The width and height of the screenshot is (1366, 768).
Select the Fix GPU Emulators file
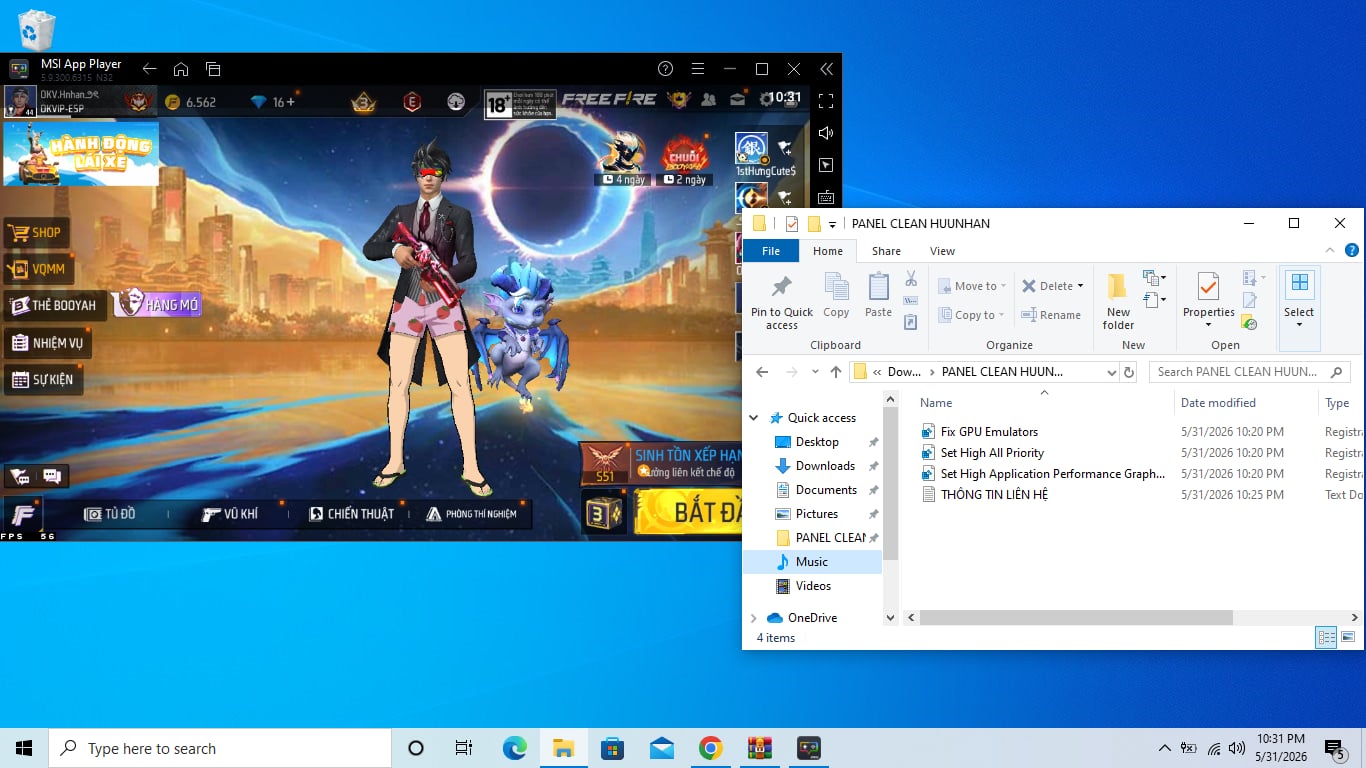tap(989, 432)
